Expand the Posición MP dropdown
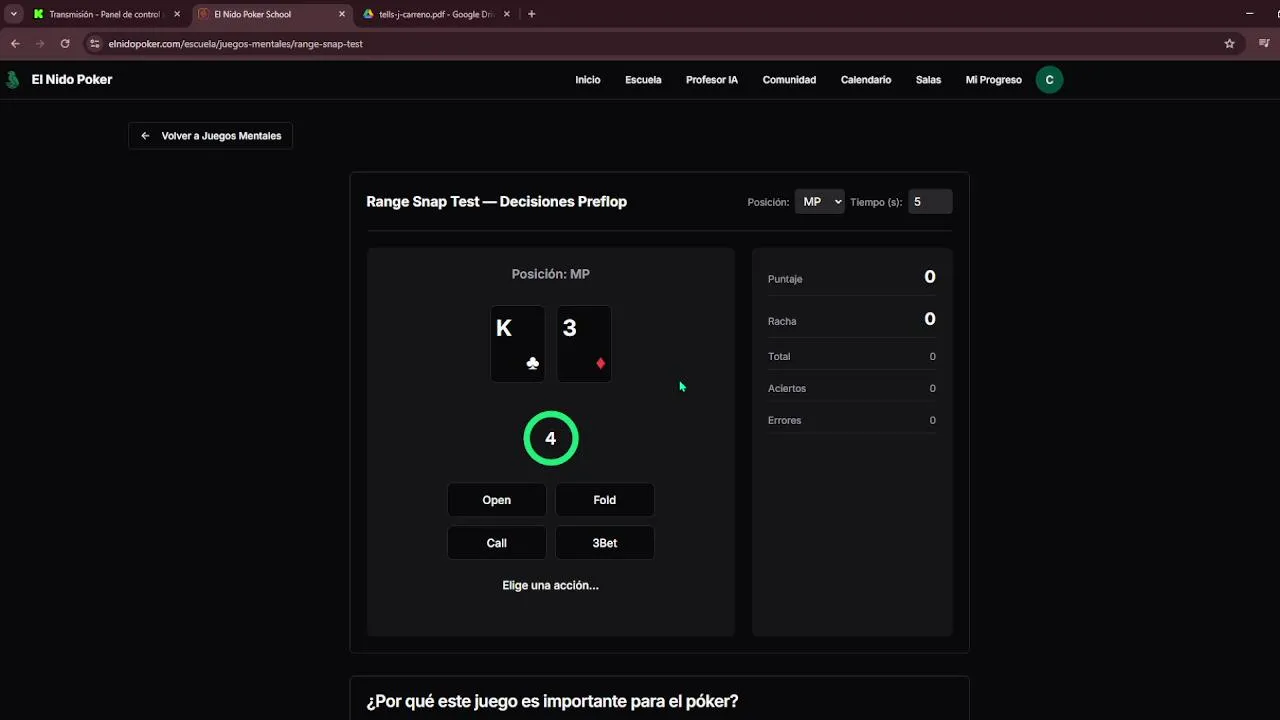 coord(819,202)
